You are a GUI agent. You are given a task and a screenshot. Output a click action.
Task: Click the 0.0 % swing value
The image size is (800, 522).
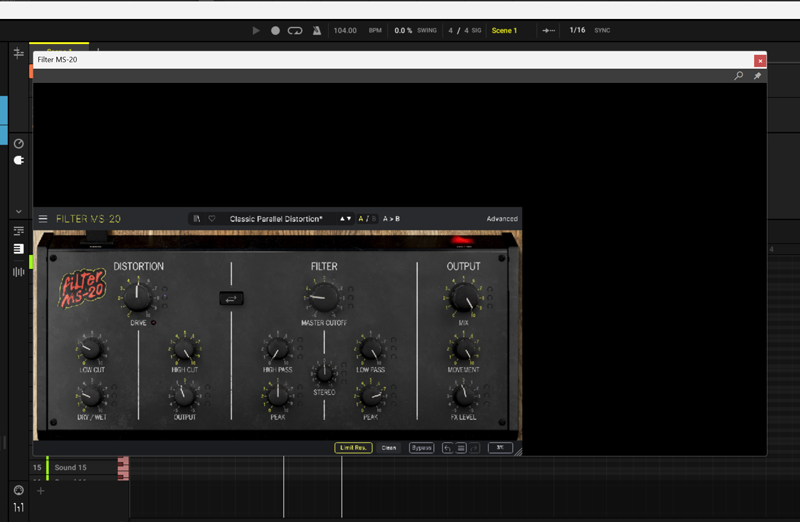click(403, 31)
